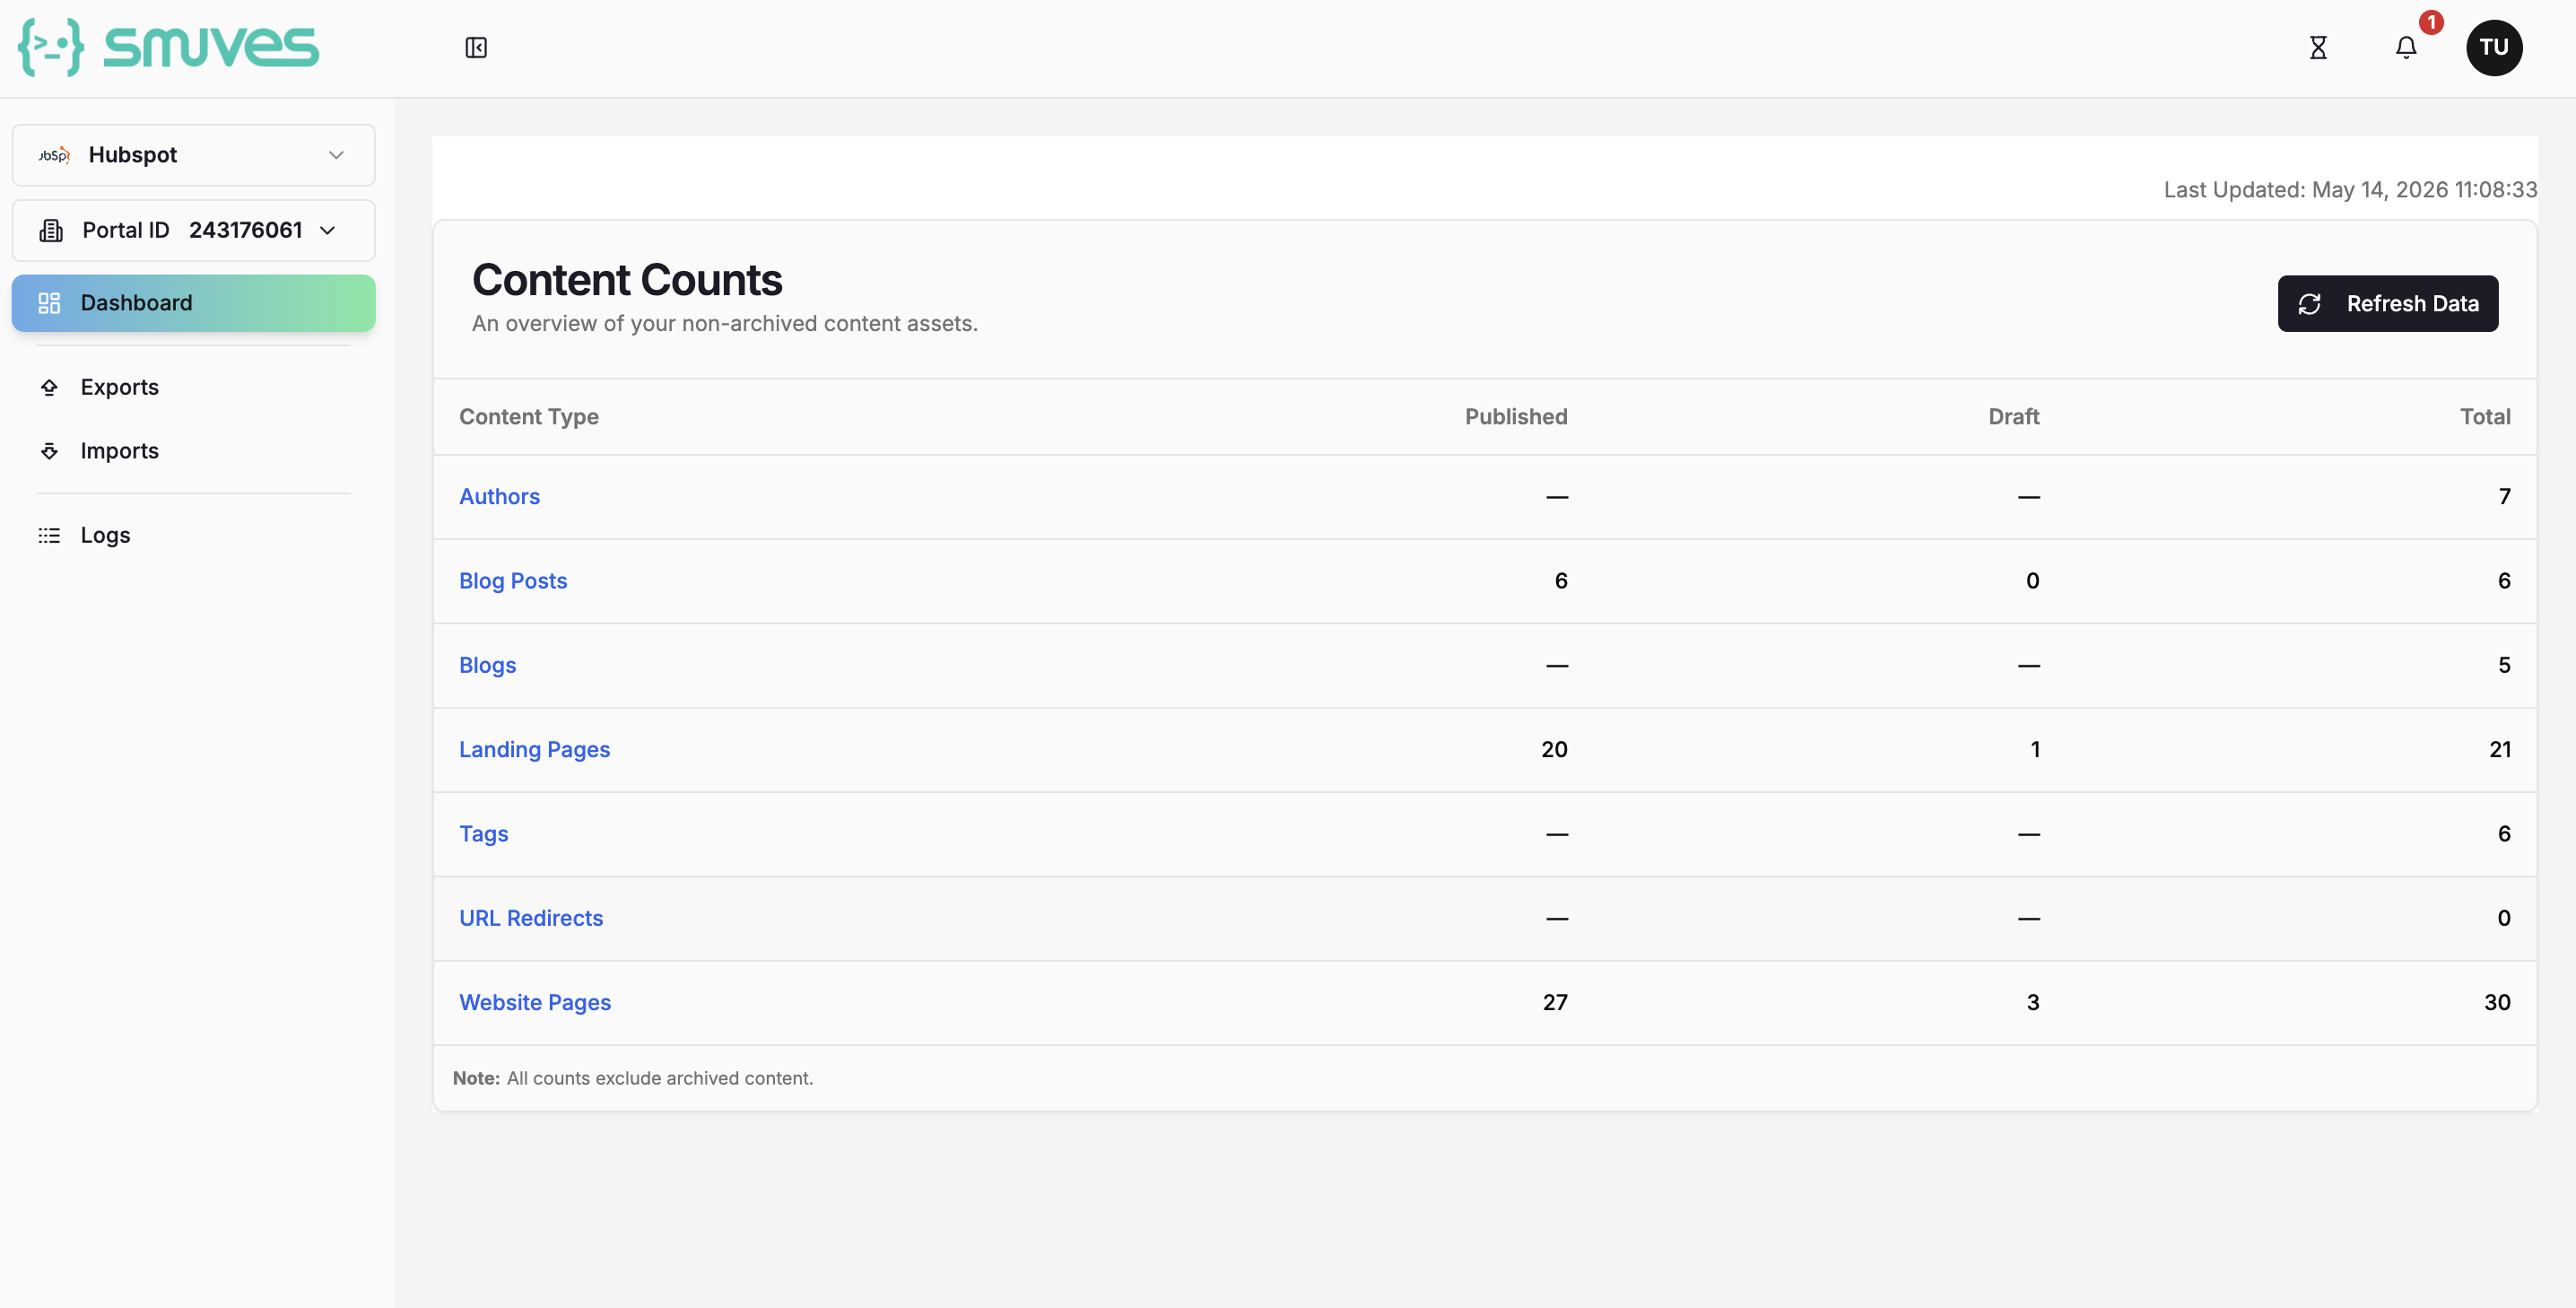This screenshot has width=2576, height=1308.
Task: Open the hourglass pending tasks icon
Action: pos(2318,48)
